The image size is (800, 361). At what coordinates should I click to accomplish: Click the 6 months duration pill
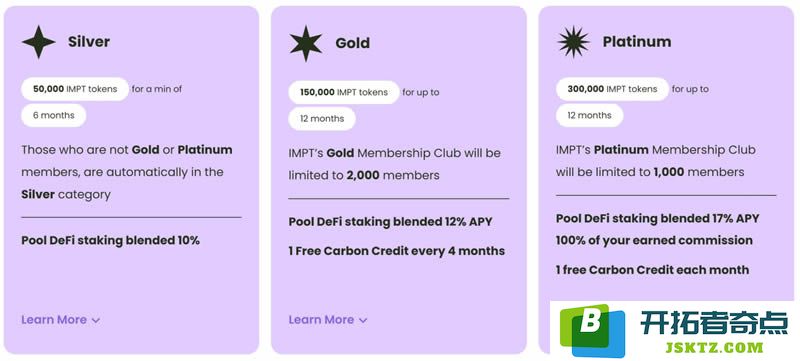tap(54, 116)
